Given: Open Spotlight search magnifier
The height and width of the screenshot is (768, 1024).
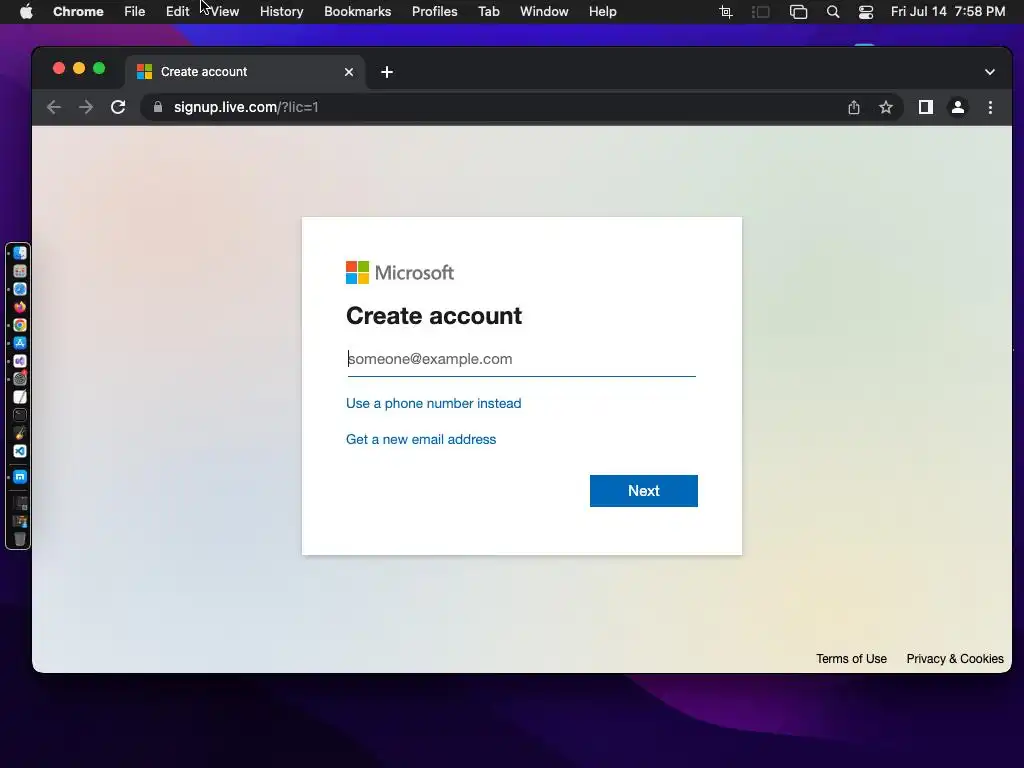Looking at the screenshot, I should pos(833,12).
